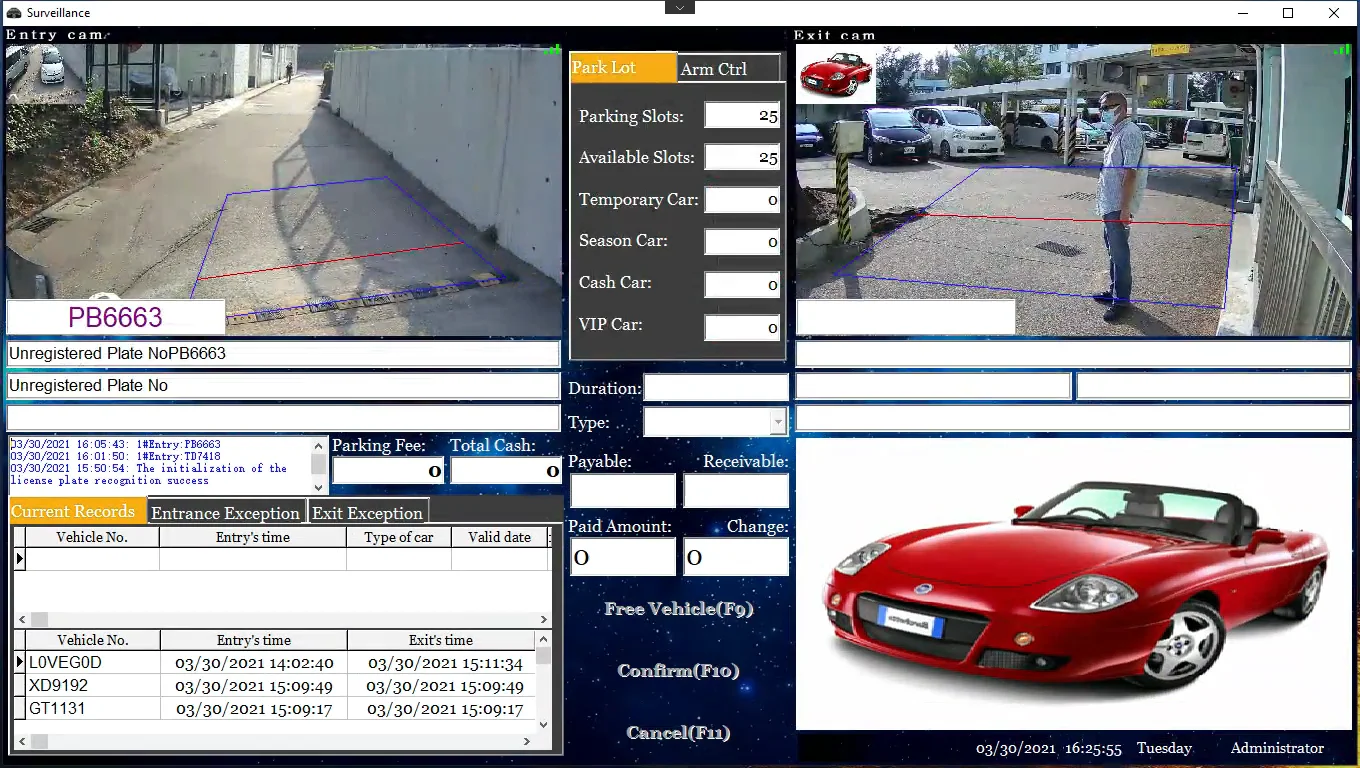
Task: Click Cancel(F11) to cancel the operation
Action: point(678,732)
